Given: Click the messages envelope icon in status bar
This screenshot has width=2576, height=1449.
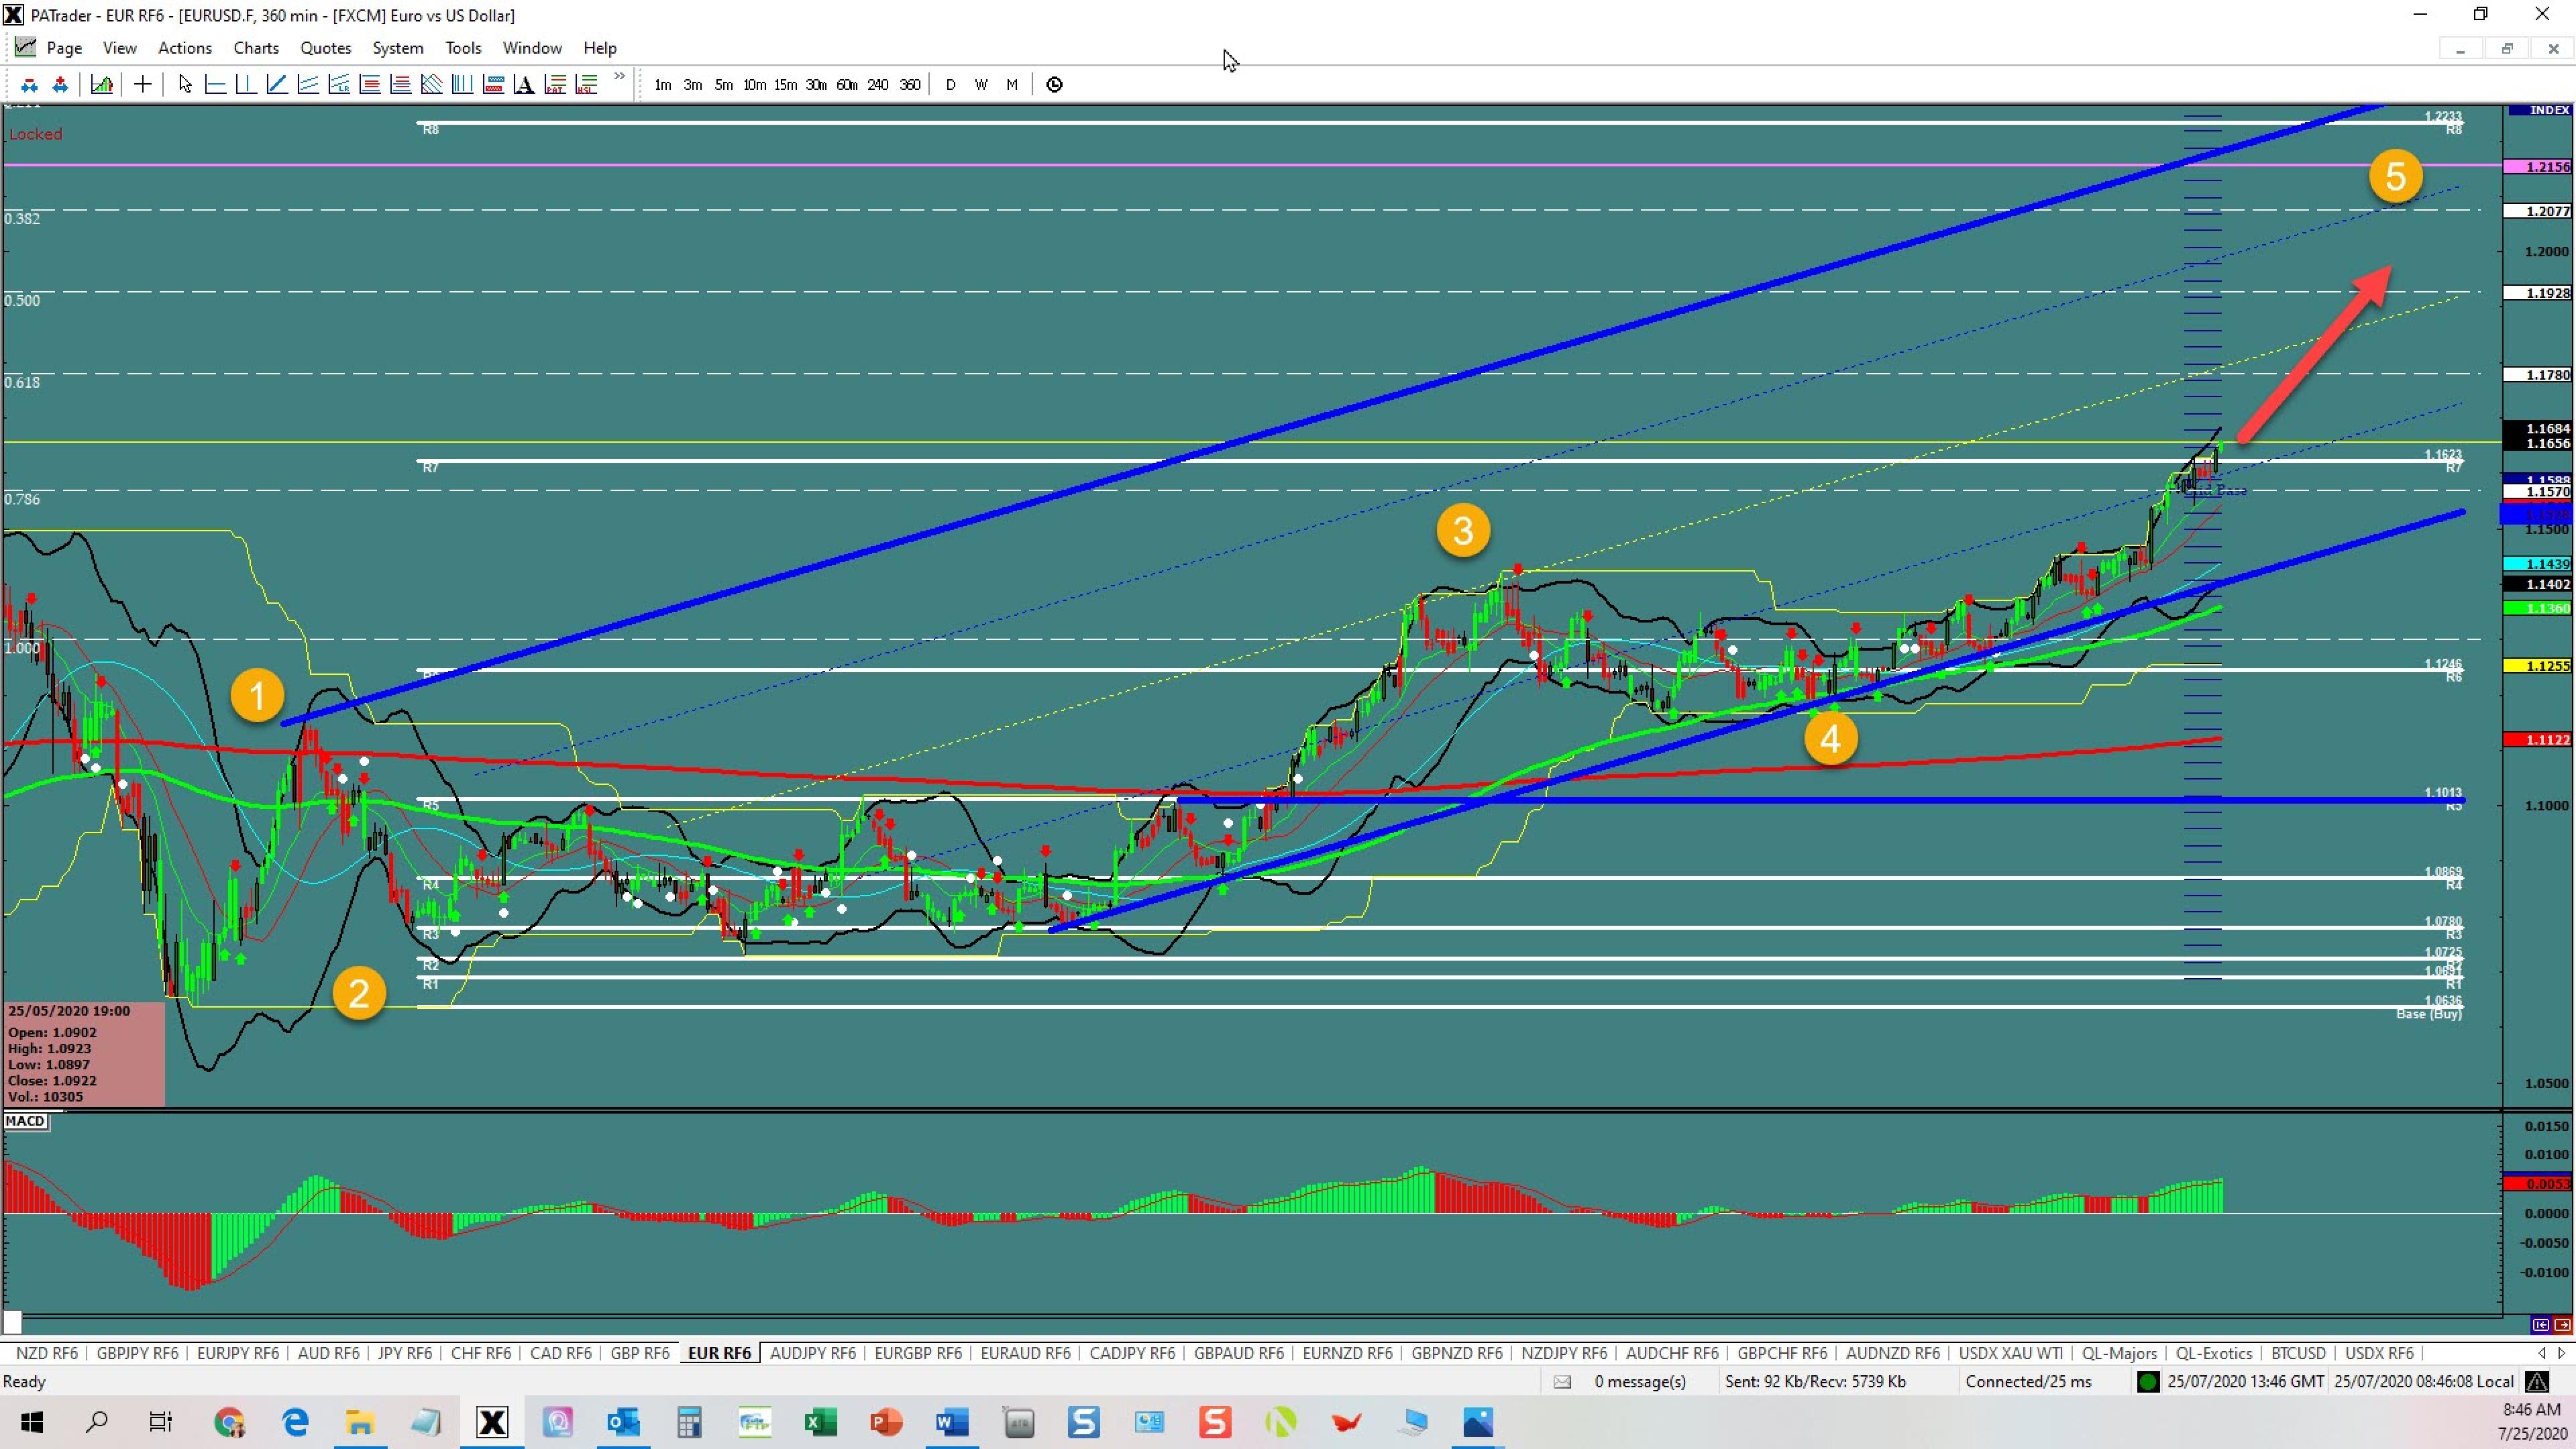Looking at the screenshot, I should pyautogui.click(x=1562, y=1382).
